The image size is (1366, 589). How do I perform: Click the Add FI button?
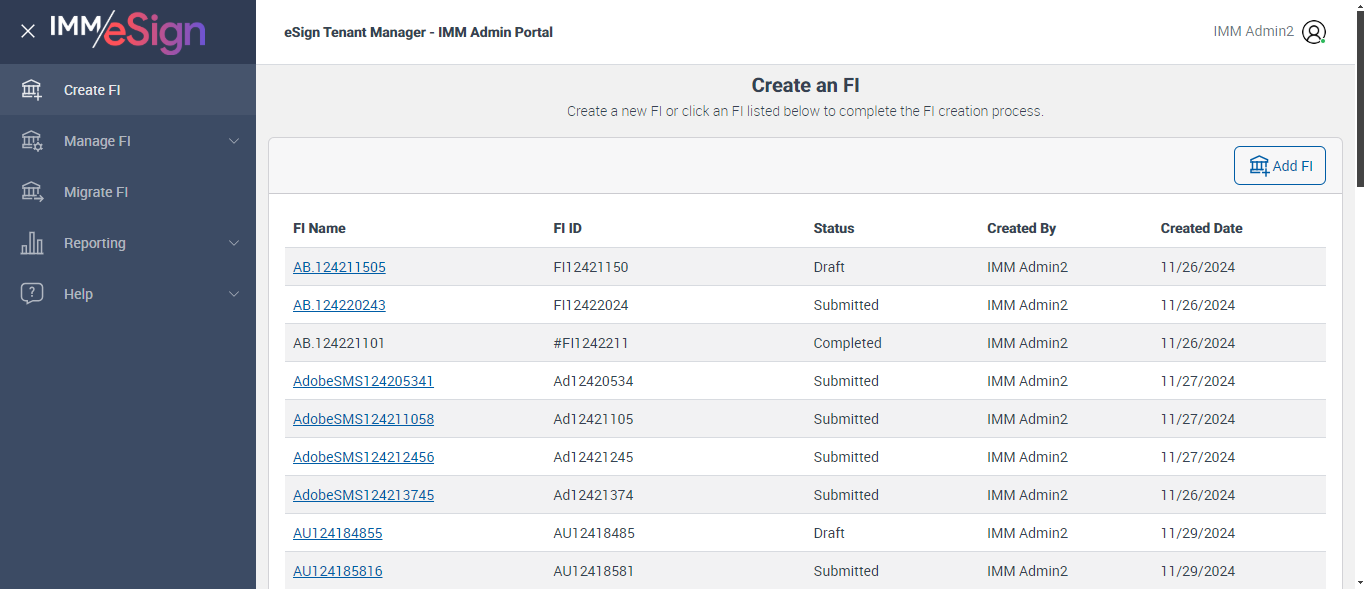click(x=1280, y=166)
